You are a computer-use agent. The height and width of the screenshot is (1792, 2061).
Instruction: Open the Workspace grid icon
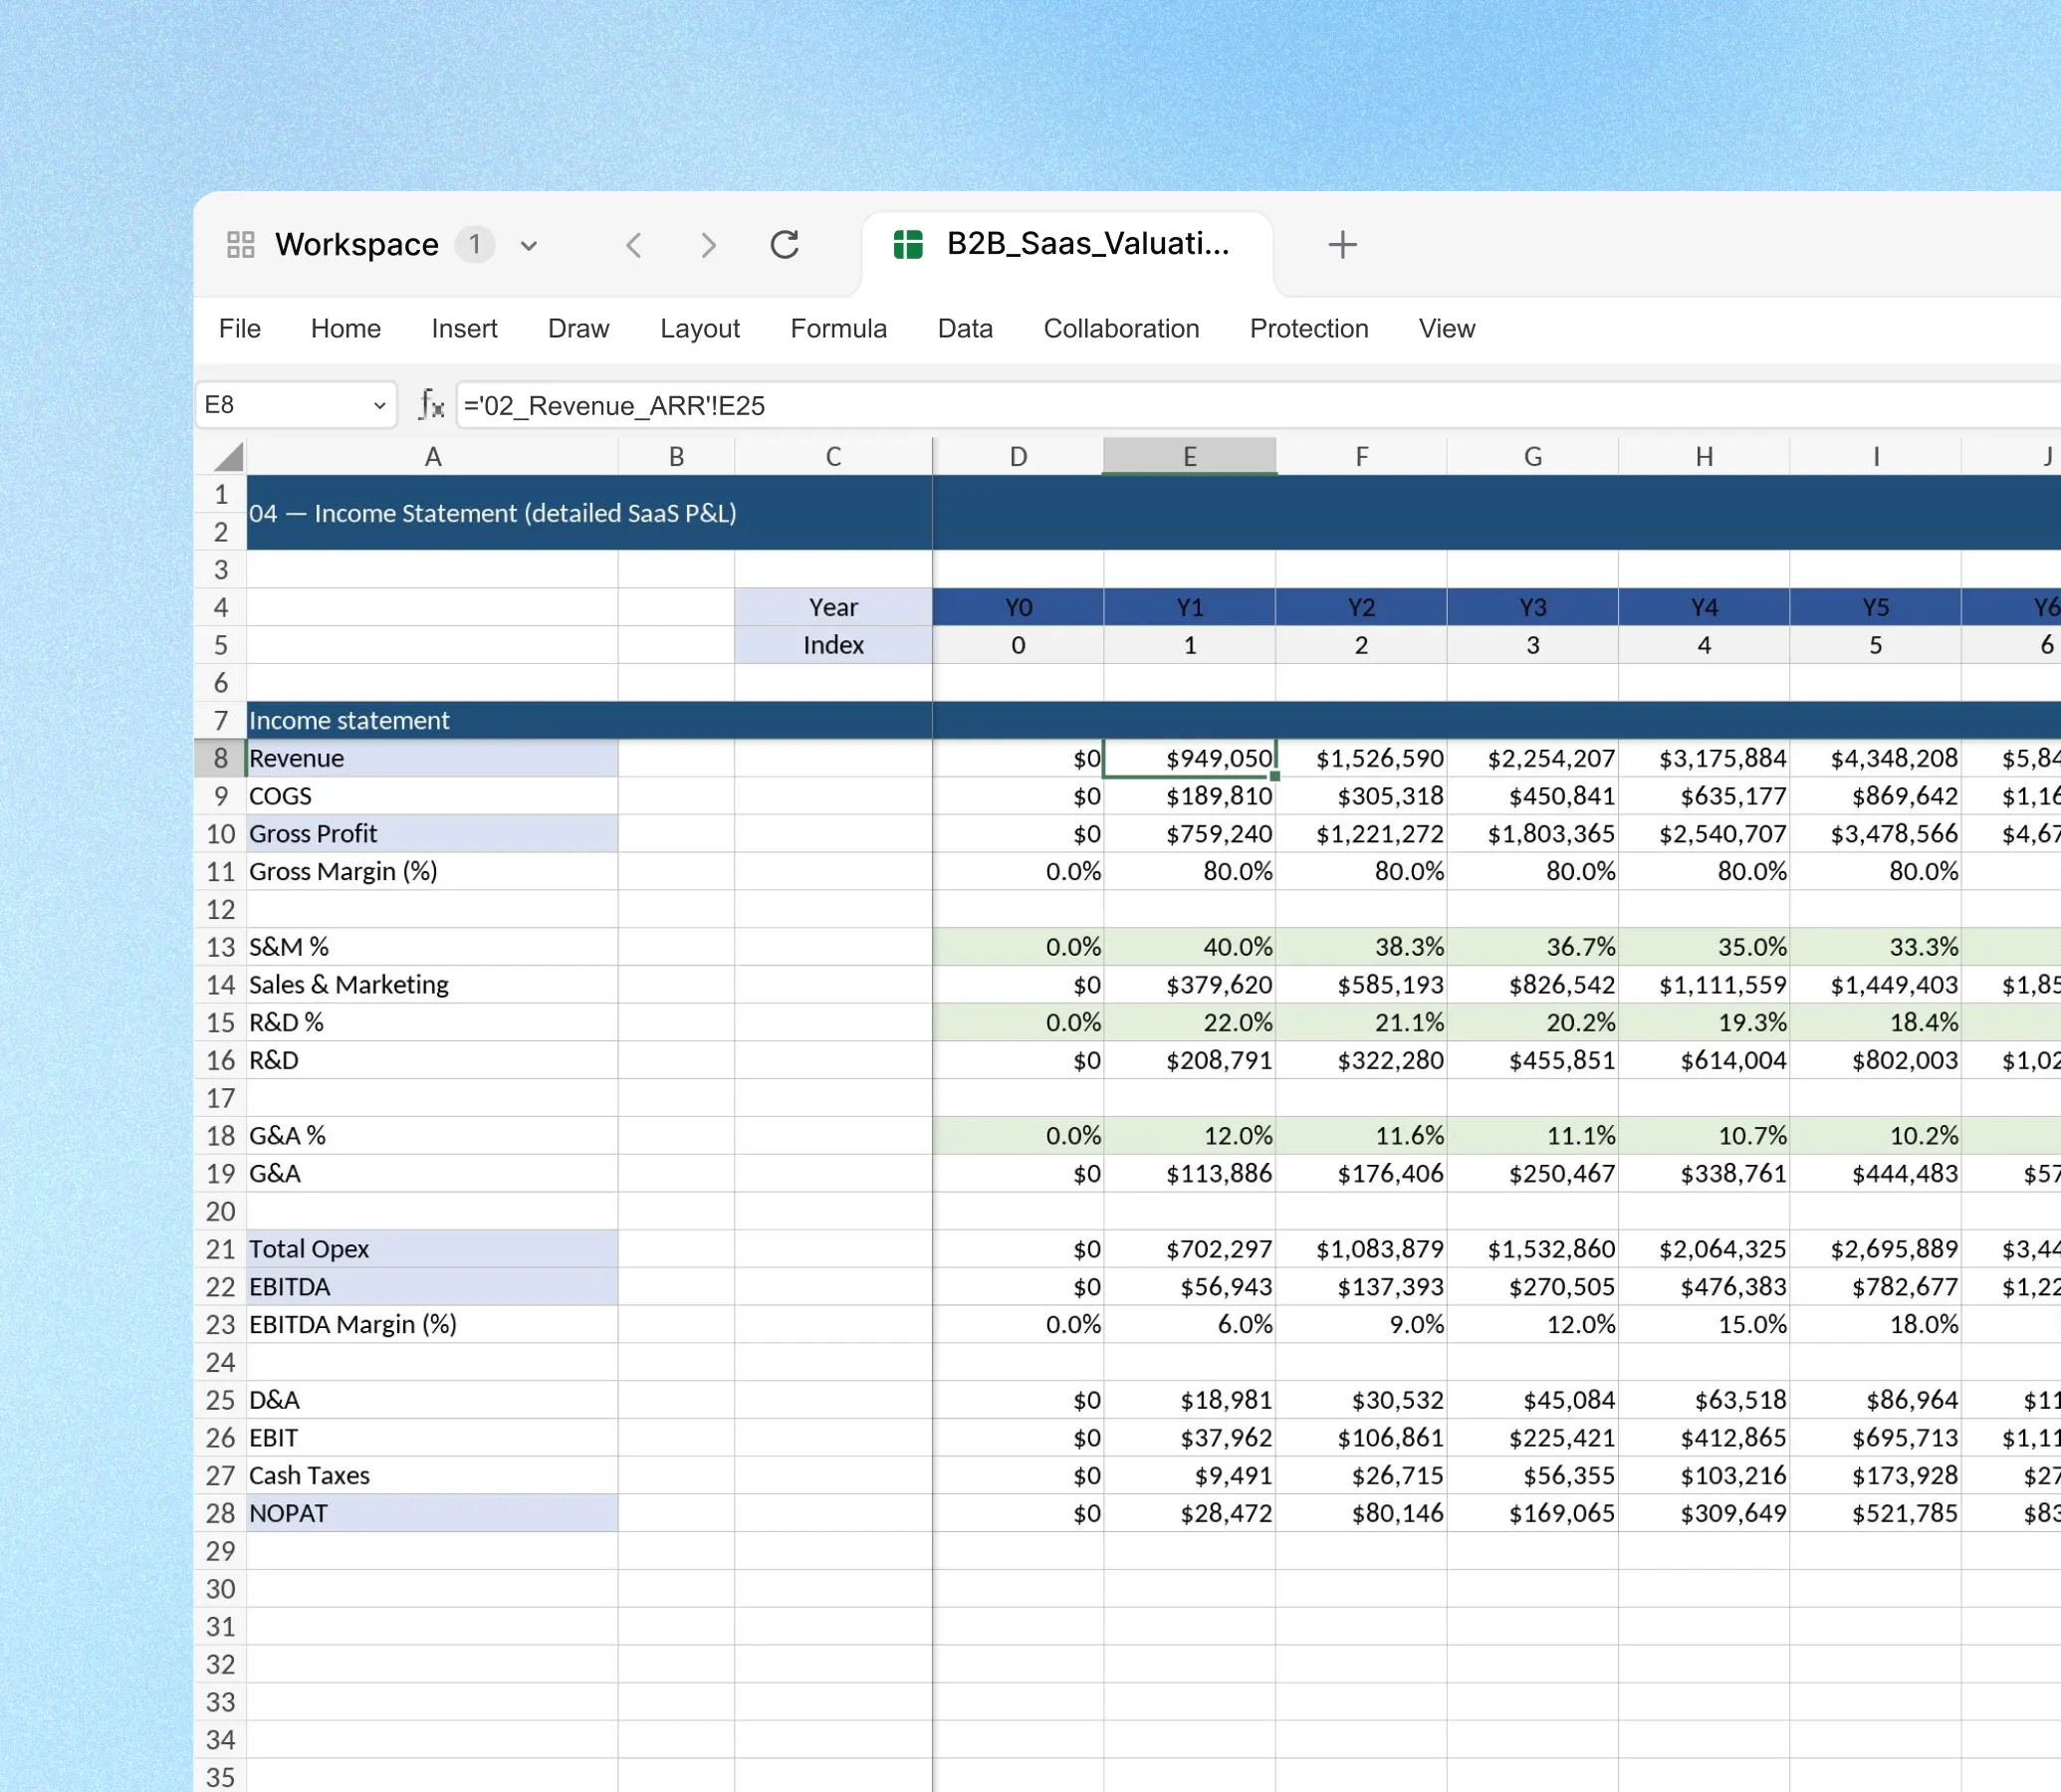(x=240, y=244)
